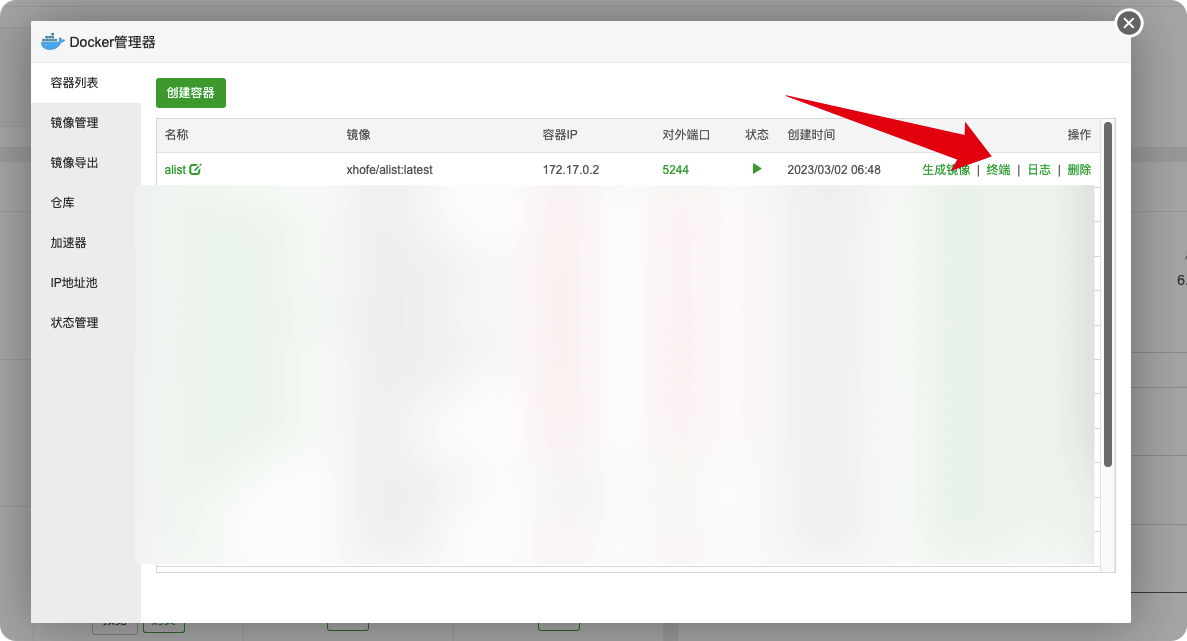Click the Docker whale logo icon
Viewport: 1187px width, 641px height.
[x=52, y=42]
